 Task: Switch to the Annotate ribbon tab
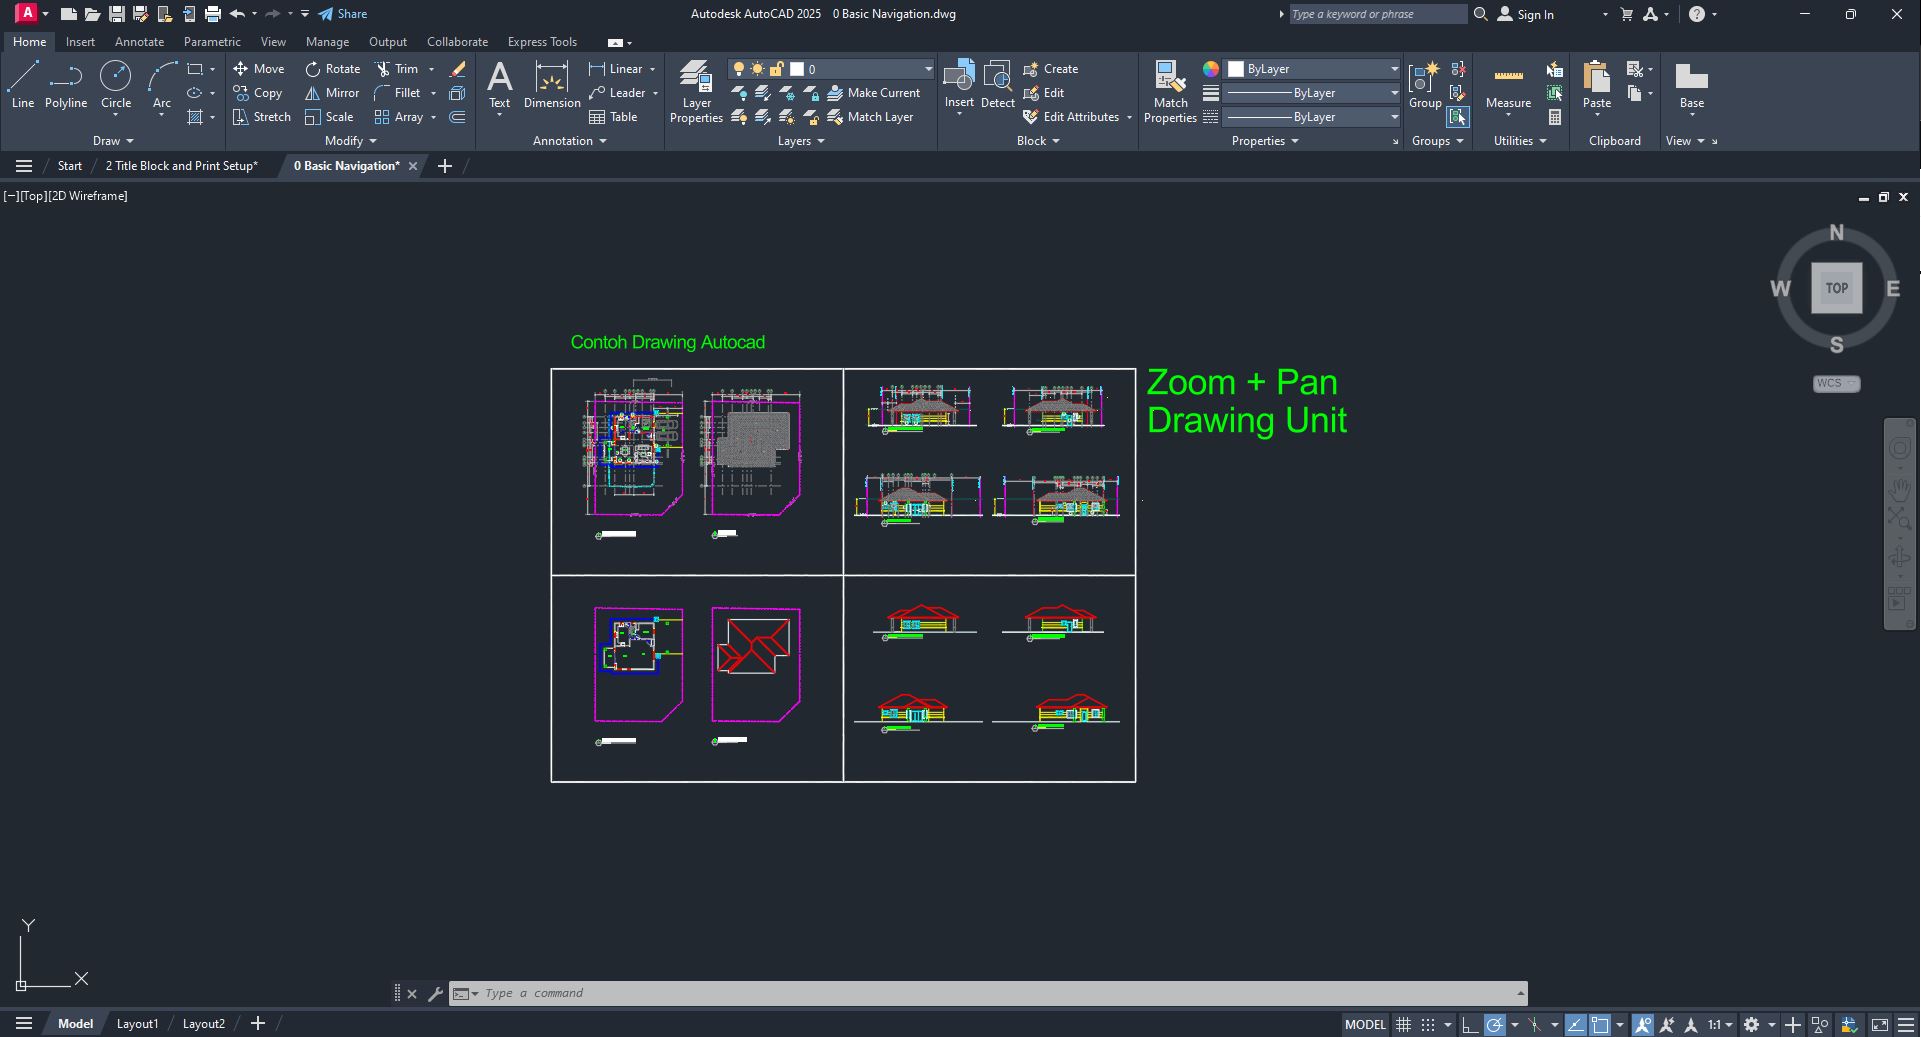139,41
